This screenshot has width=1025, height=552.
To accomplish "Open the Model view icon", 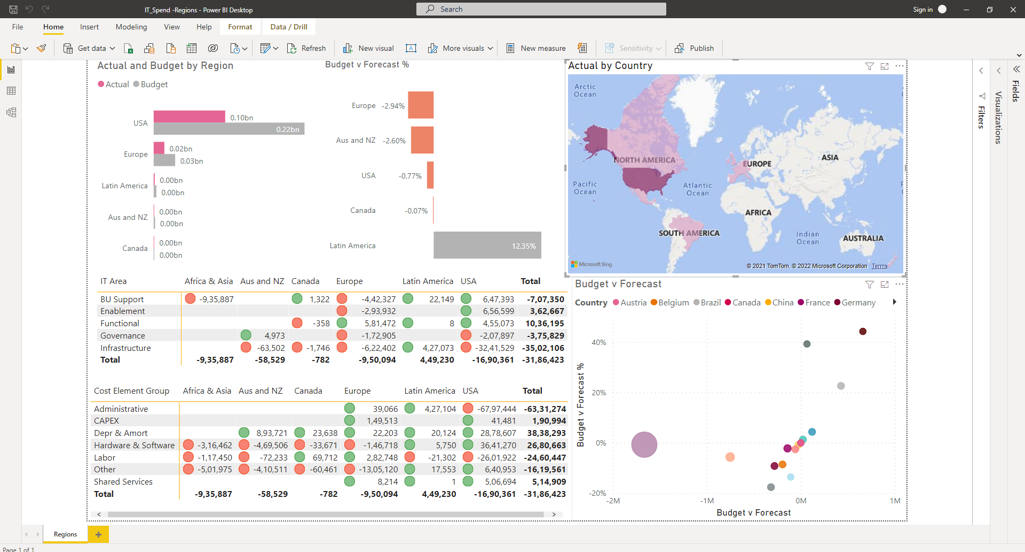I will [x=11, y=113].
